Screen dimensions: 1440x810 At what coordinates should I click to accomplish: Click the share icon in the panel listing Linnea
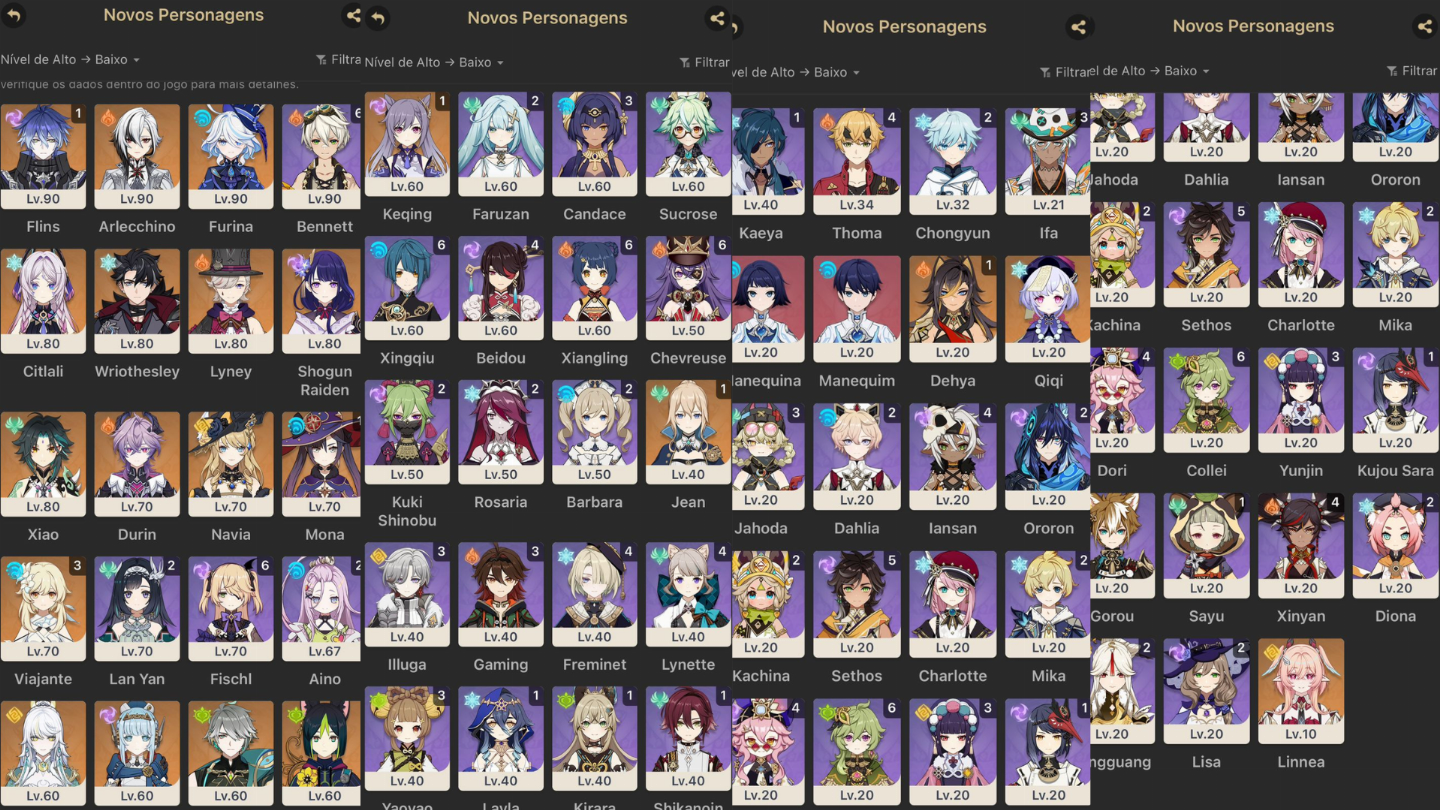(1424, 27)
